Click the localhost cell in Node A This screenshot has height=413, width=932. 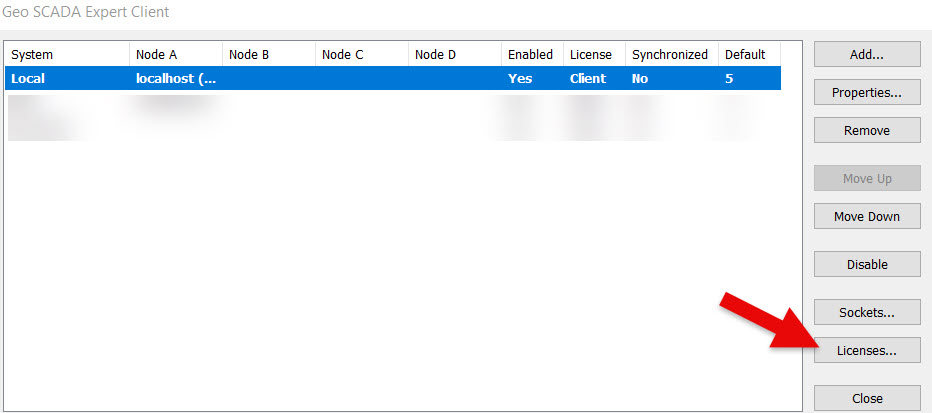(175, 78)
